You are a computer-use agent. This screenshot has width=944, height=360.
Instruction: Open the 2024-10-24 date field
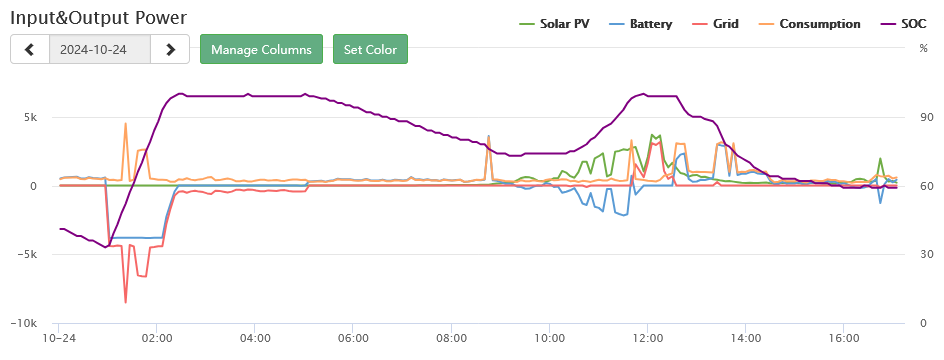pyautogui.click(x=100, y=49)
